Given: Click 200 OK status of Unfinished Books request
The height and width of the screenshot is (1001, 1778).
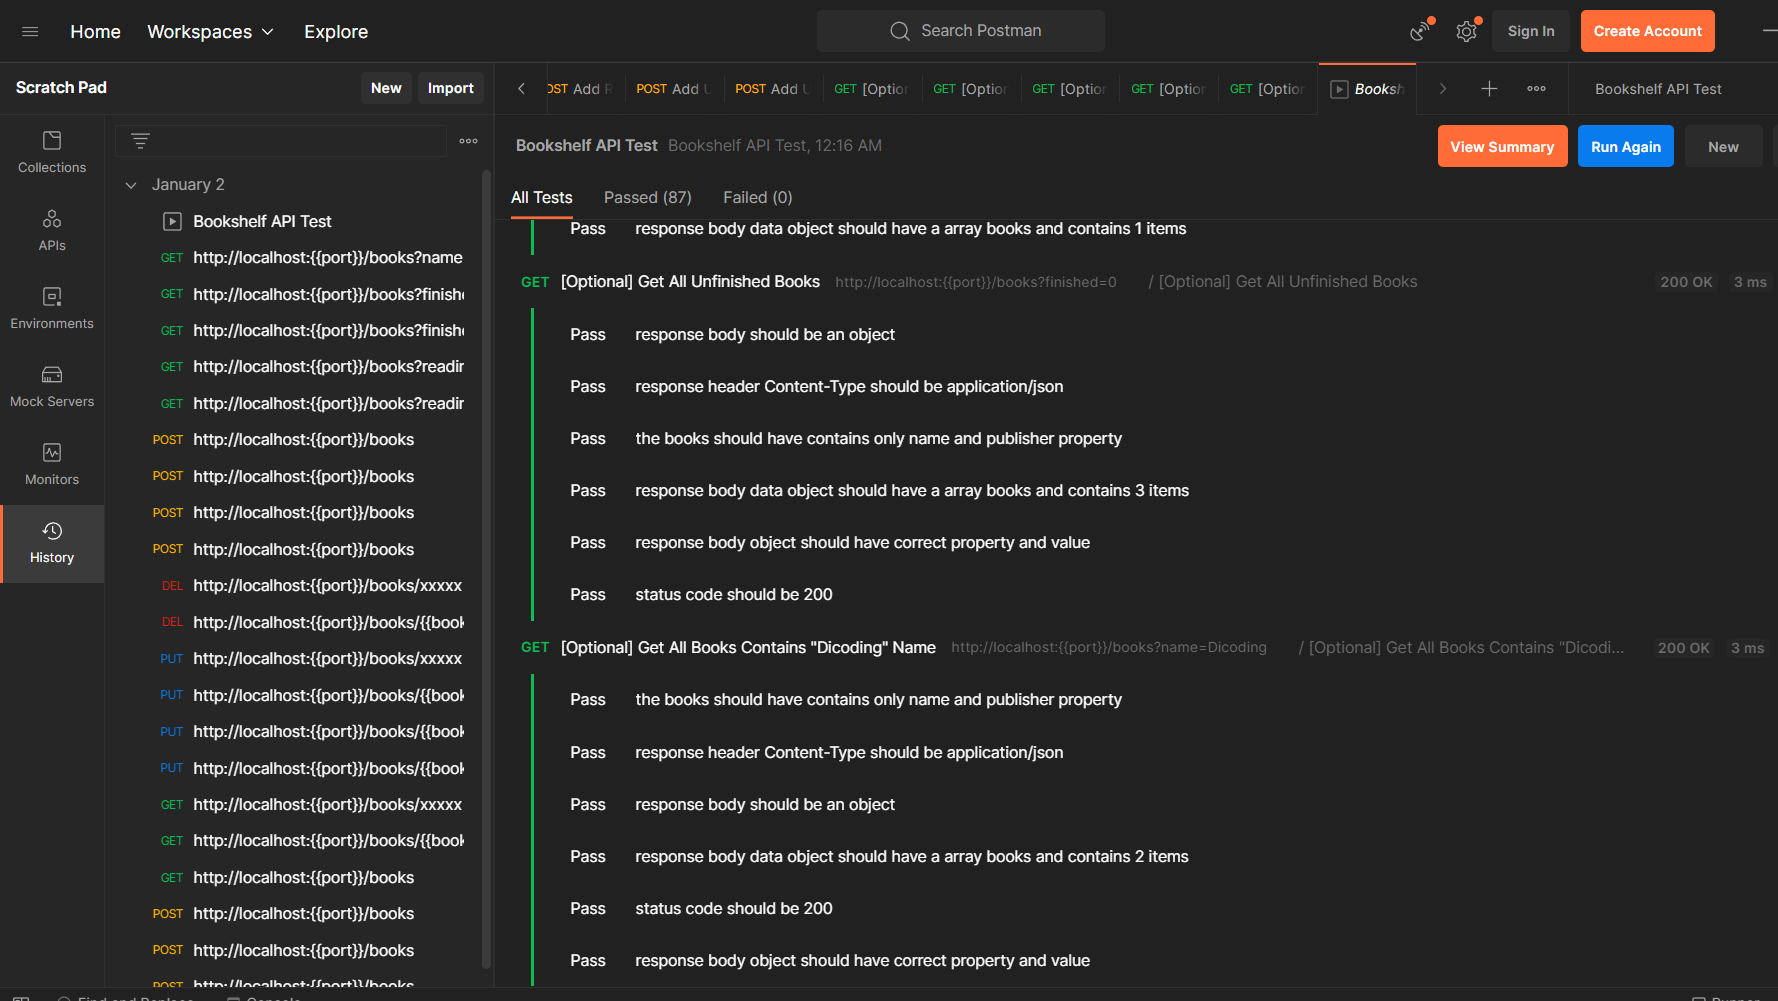Looking at the screenshot, I should 1686,282.
